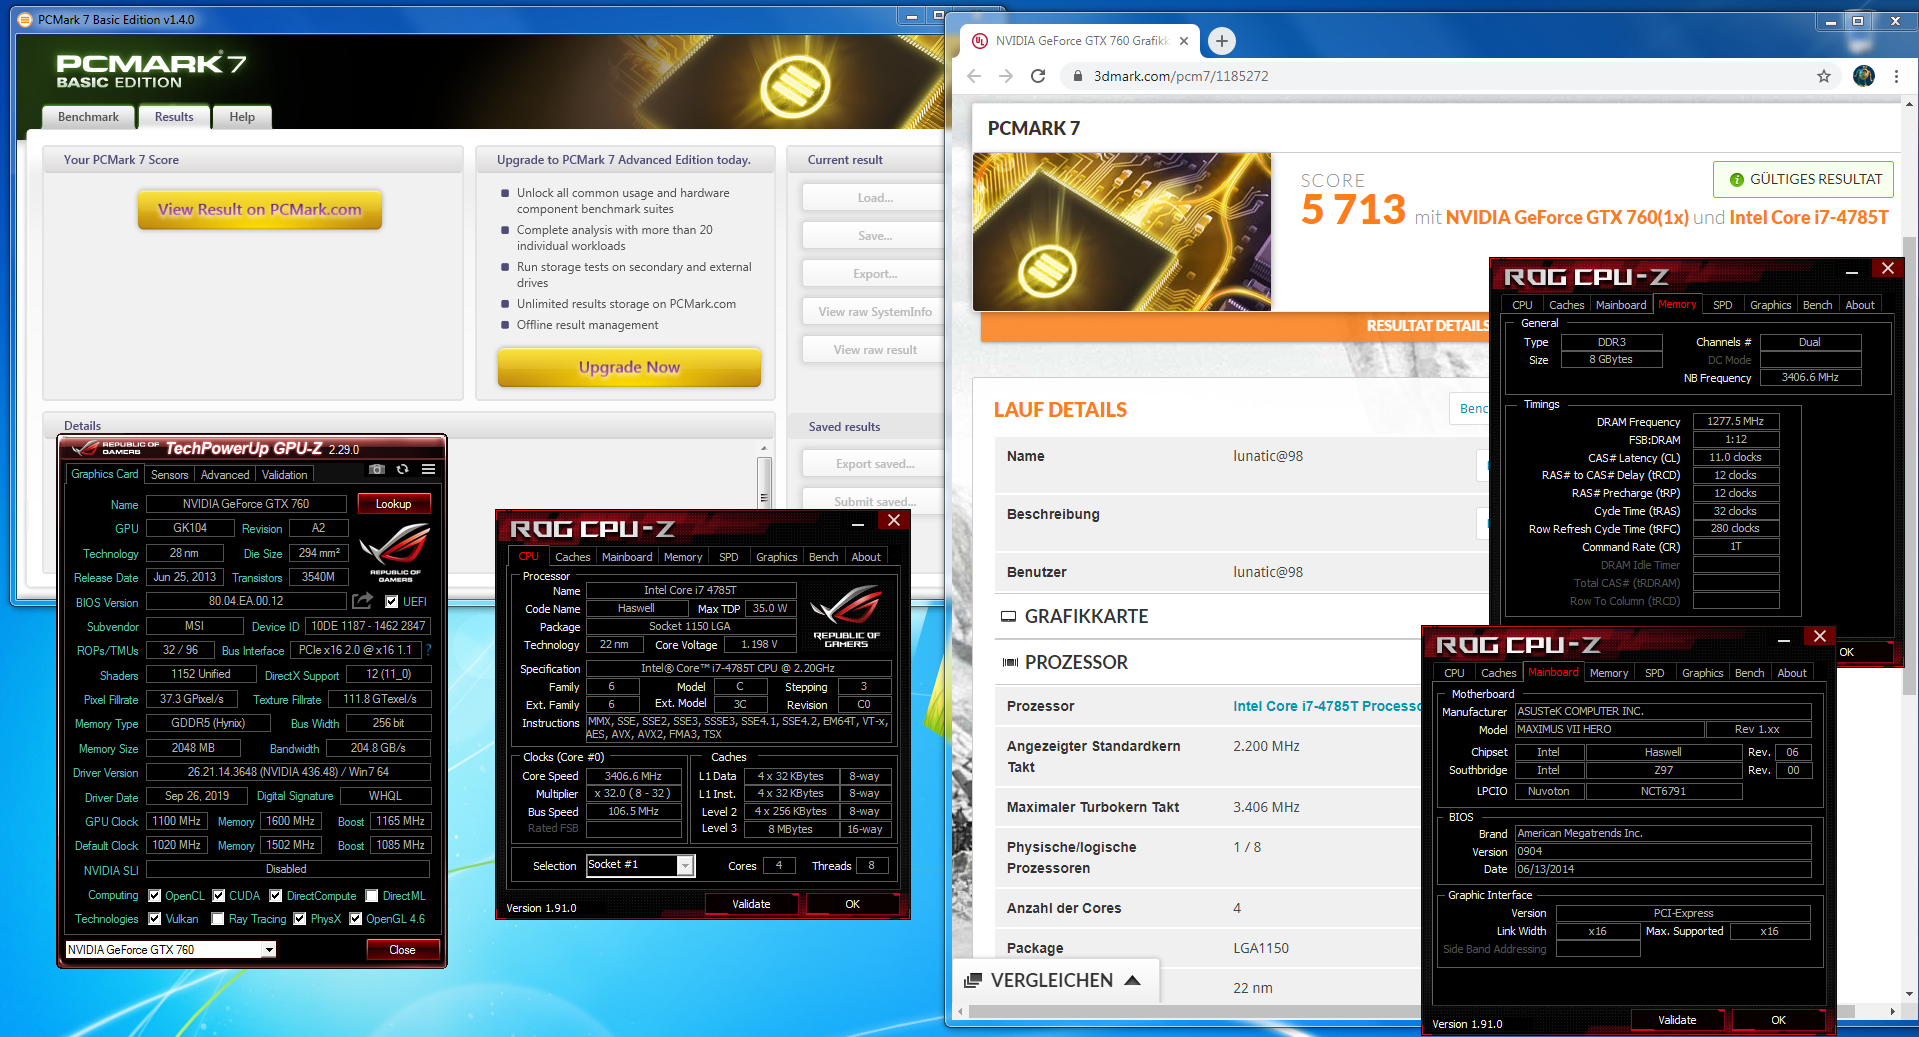
Task: Open Caches tab in CPU-Z CPU window
Action: tap(573, 557)
